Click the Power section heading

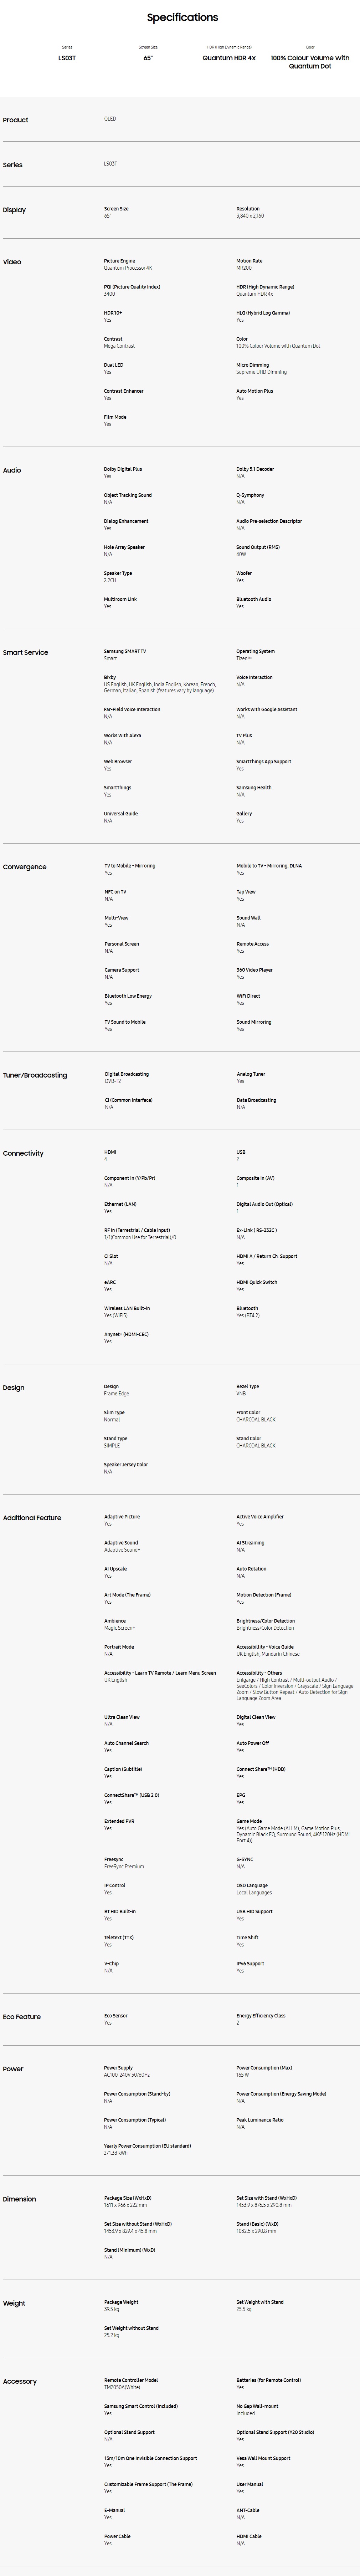(13, 2069)
